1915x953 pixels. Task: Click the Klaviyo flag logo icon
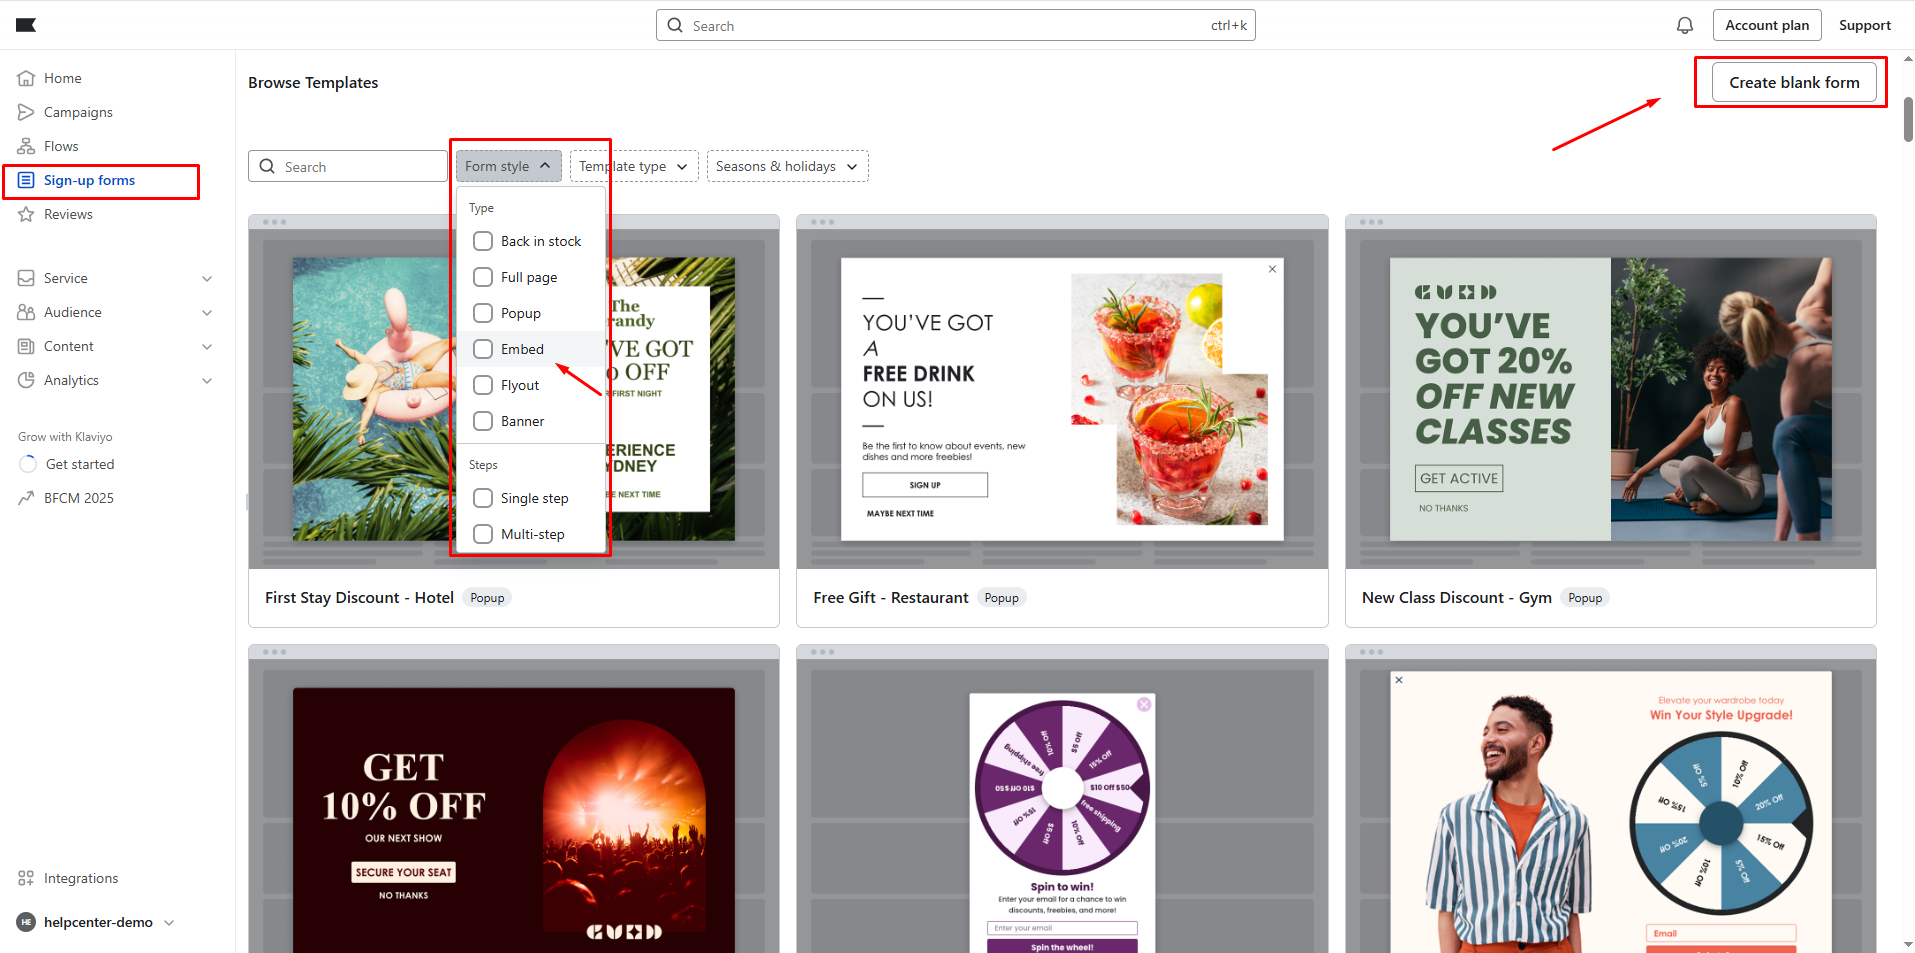26,25
